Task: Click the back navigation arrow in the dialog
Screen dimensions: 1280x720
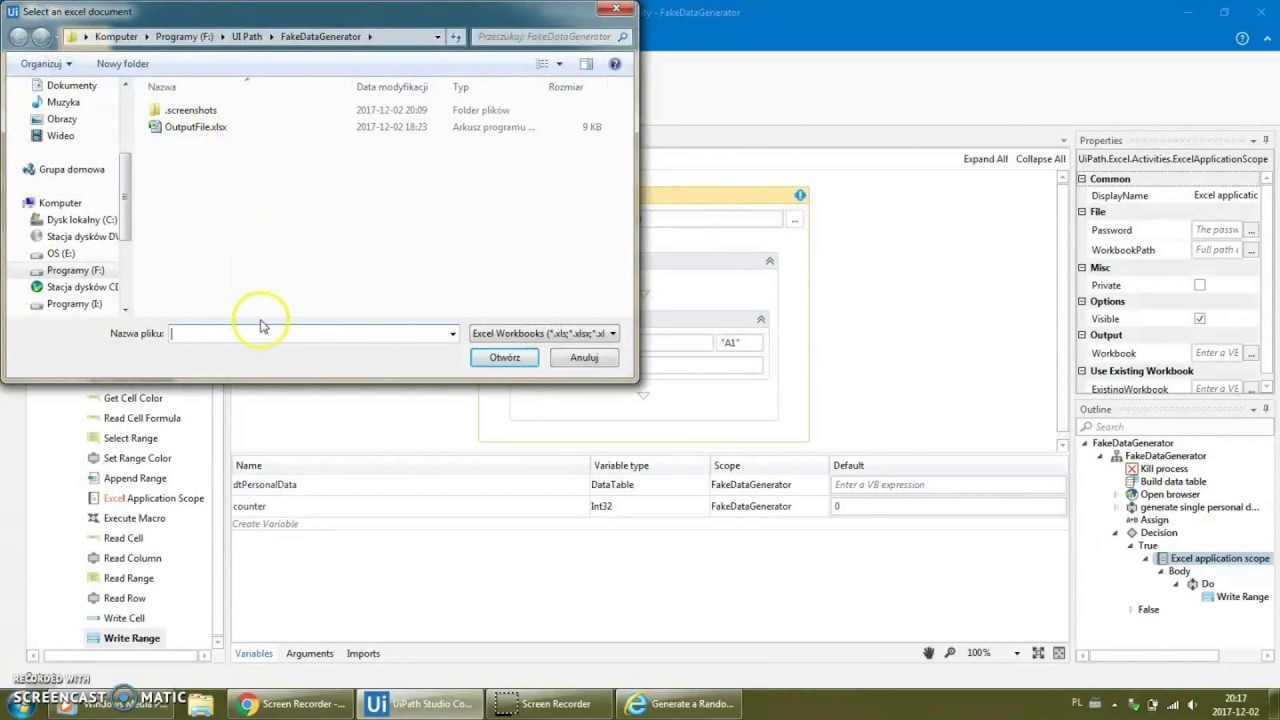Action: pyautogui.click(x=18, y=37)
